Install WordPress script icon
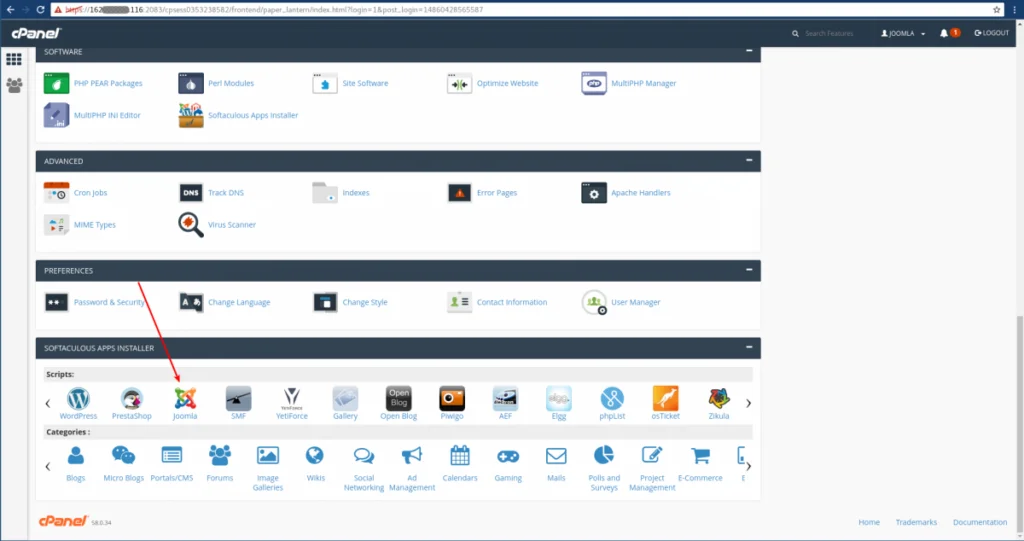 point(78,399)
